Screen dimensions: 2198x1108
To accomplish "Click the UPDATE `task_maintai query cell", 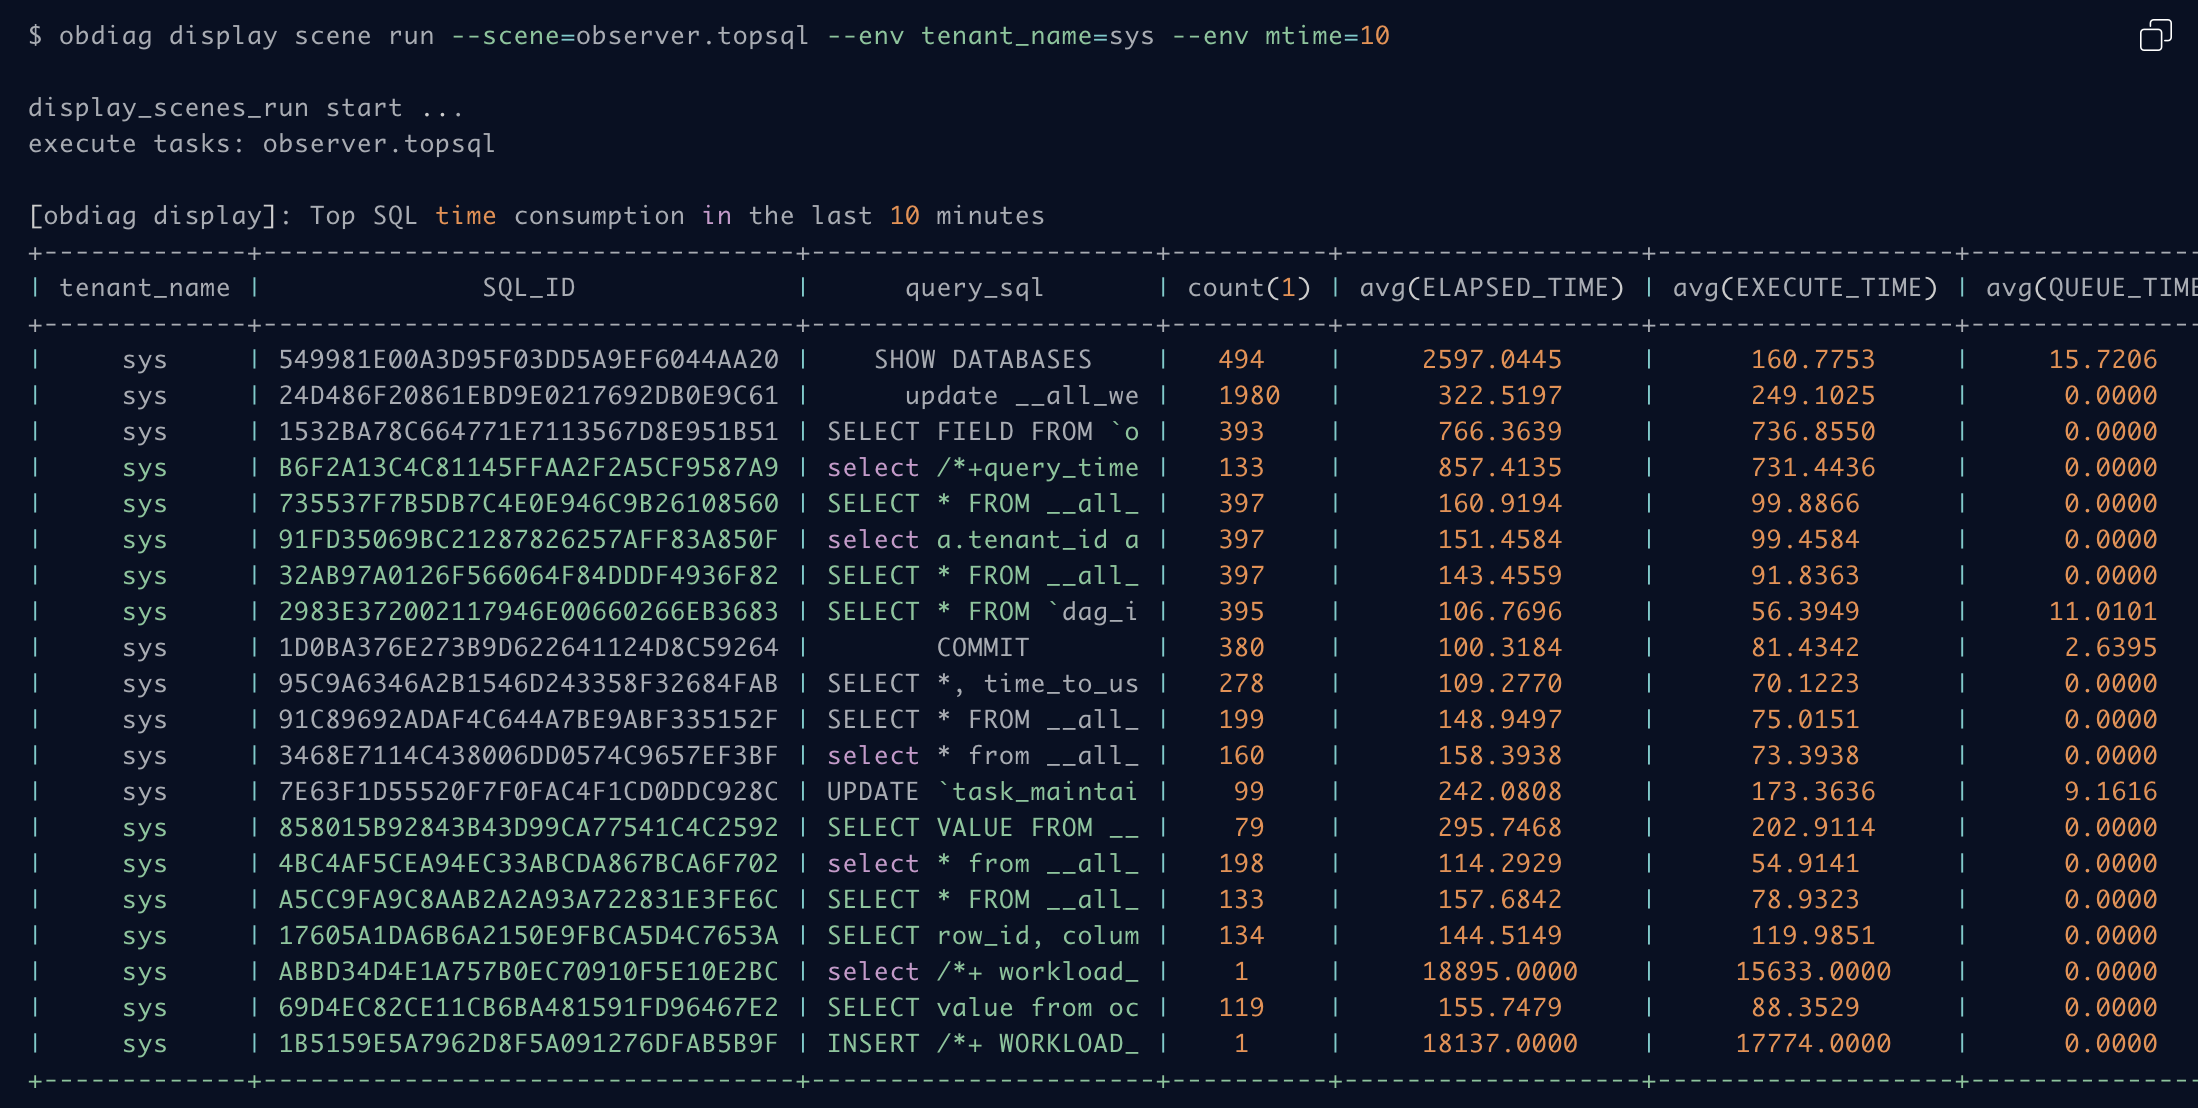I will tap(982, 792).
